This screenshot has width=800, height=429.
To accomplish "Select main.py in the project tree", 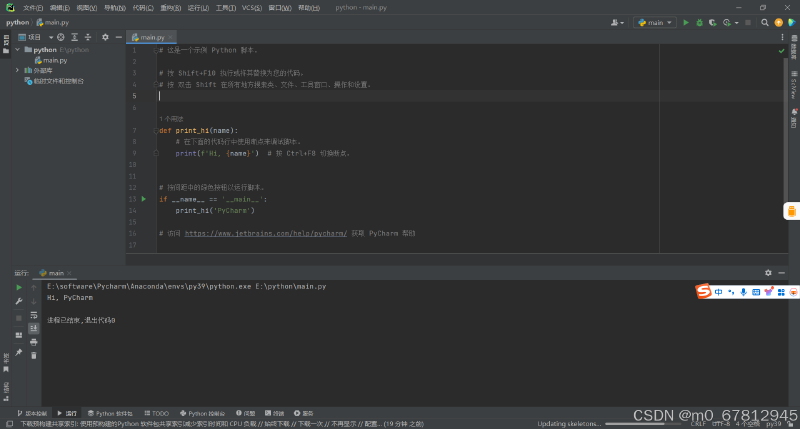I will [51, 60].
